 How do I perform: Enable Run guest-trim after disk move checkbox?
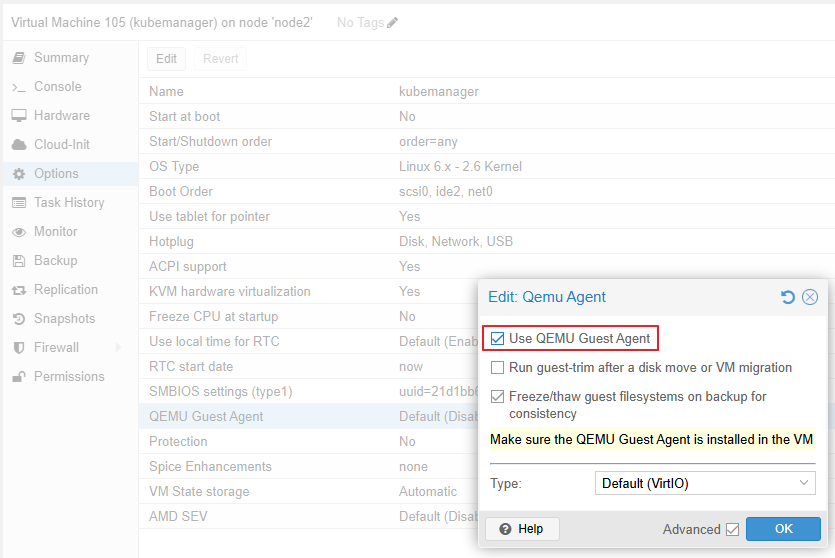click(497, 367)
